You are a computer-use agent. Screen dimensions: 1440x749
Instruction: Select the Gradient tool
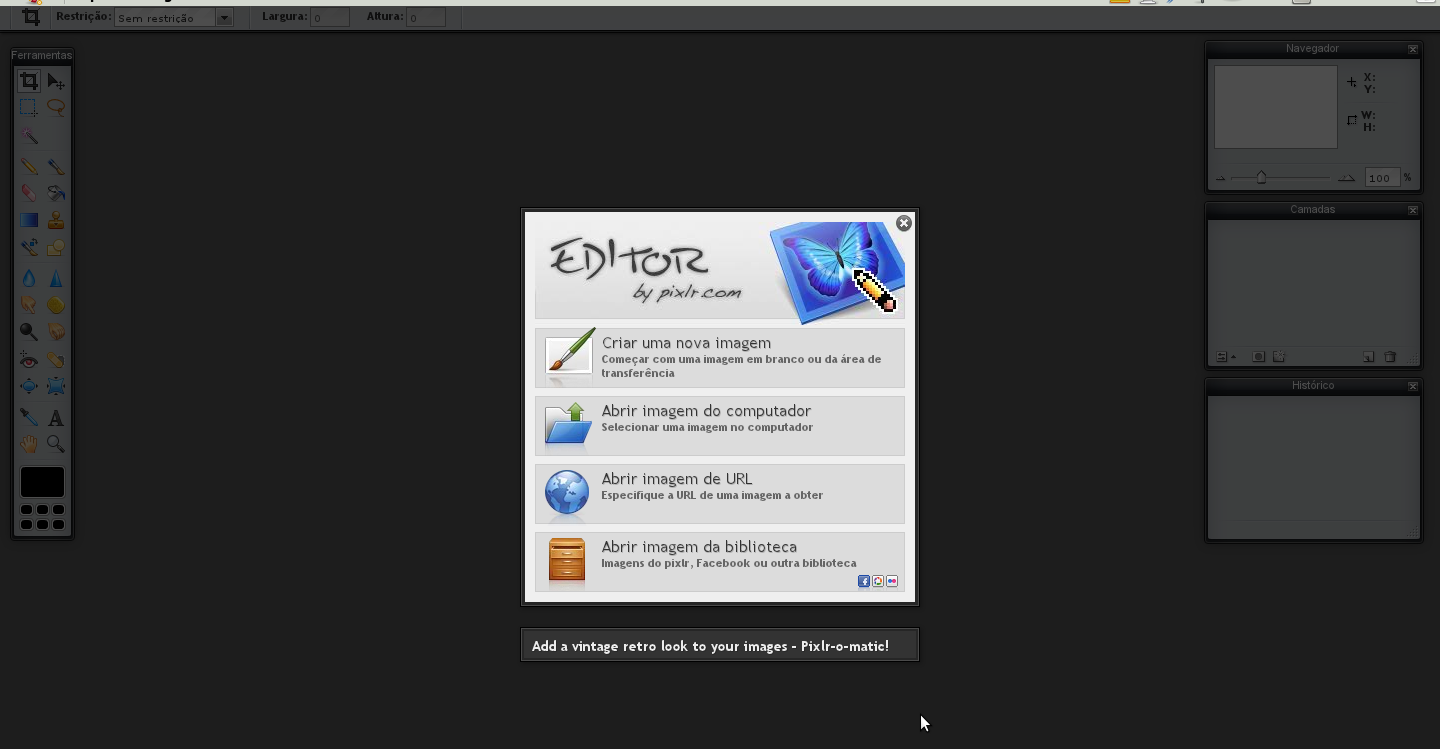tap(29, 220)
